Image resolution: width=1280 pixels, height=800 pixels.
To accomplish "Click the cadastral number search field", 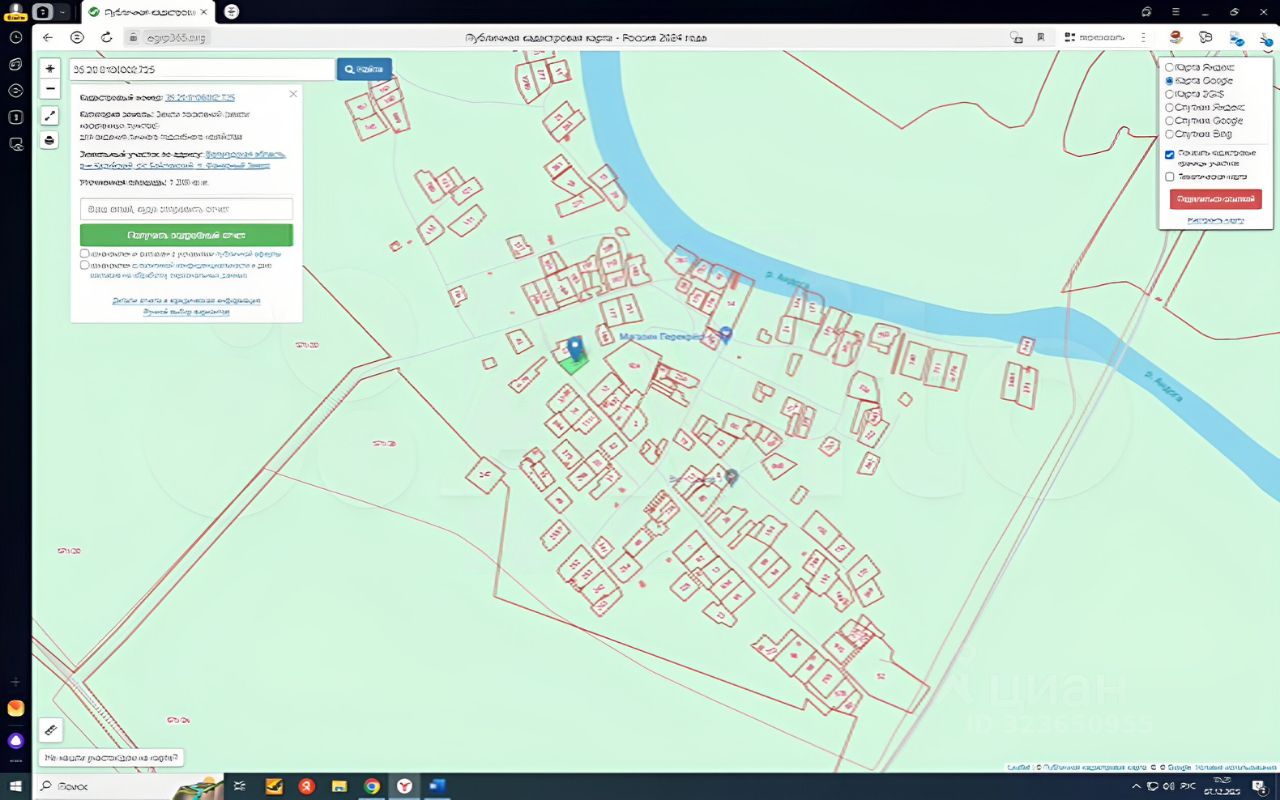I will [201, 69].
